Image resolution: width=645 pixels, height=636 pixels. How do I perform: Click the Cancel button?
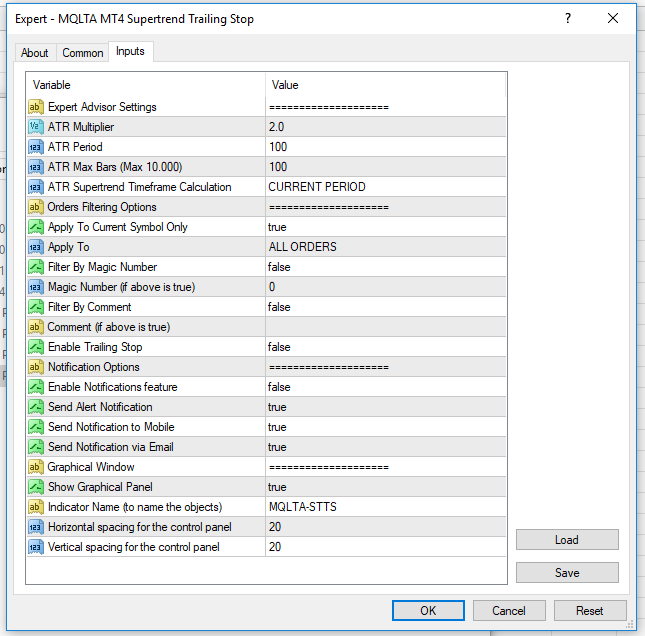point(509,610)
